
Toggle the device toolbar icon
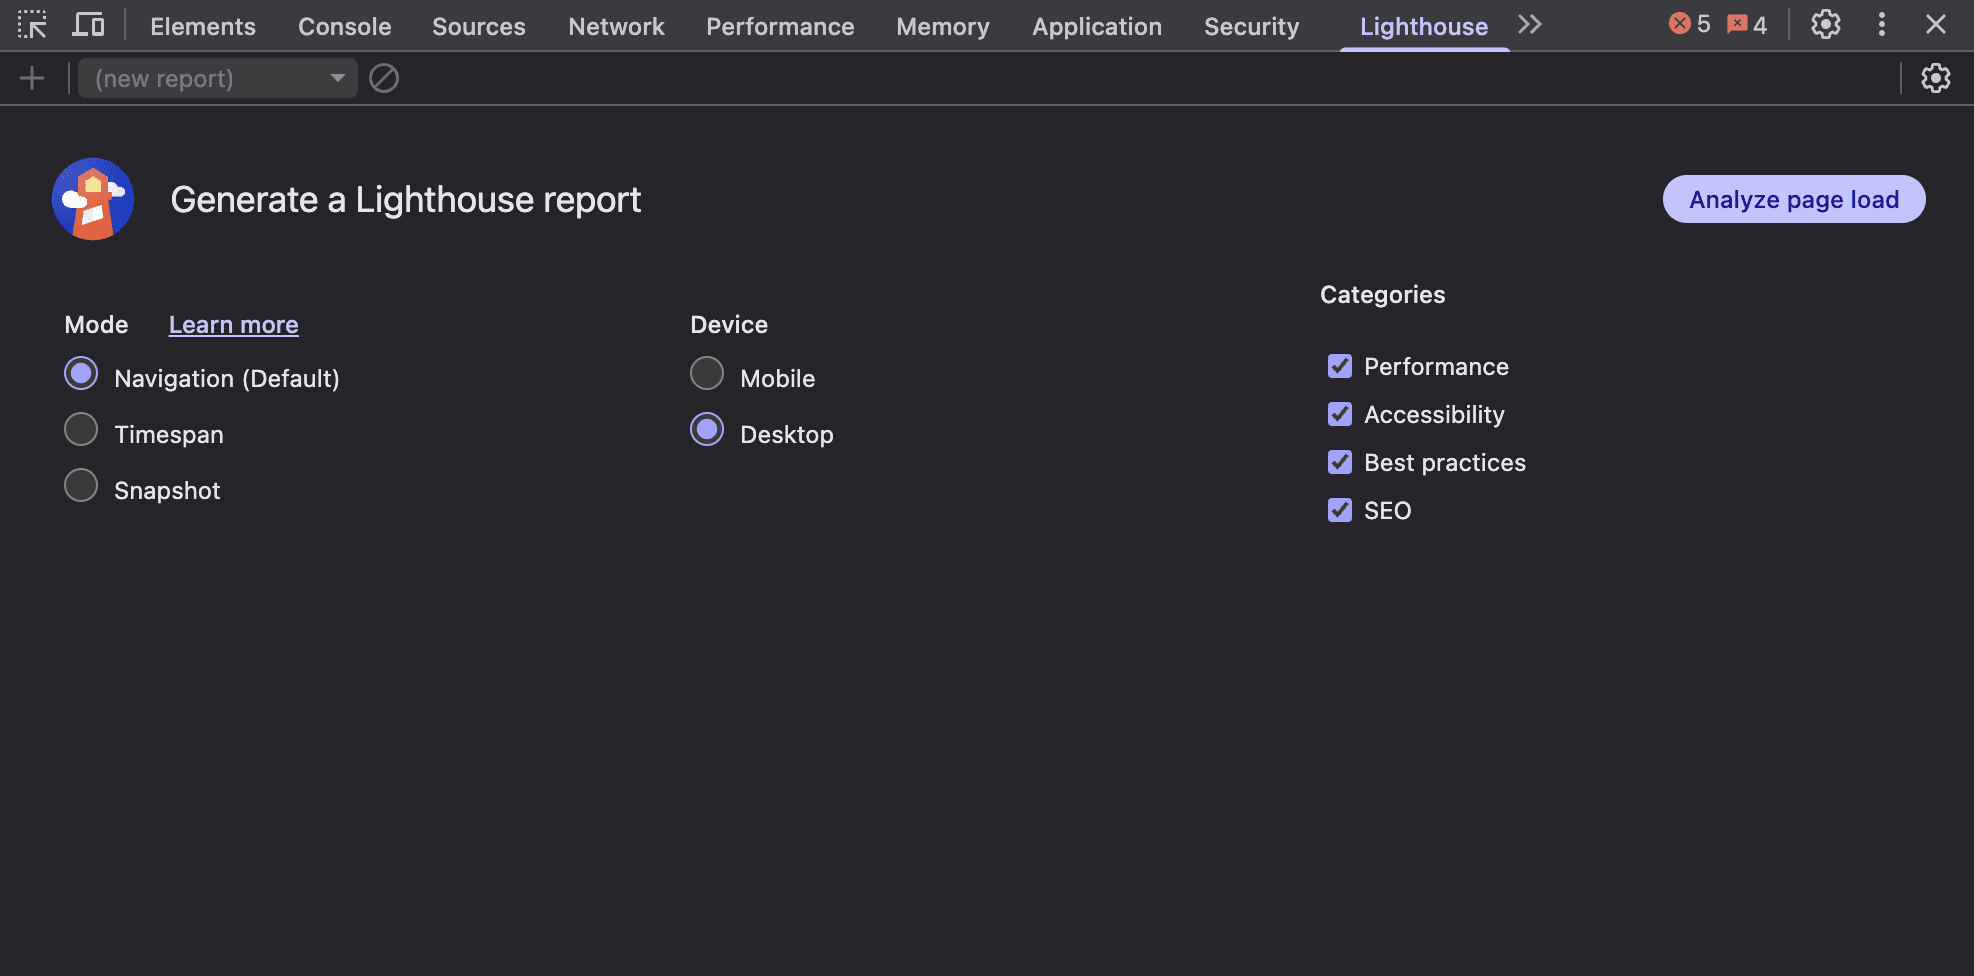point(88,25)
